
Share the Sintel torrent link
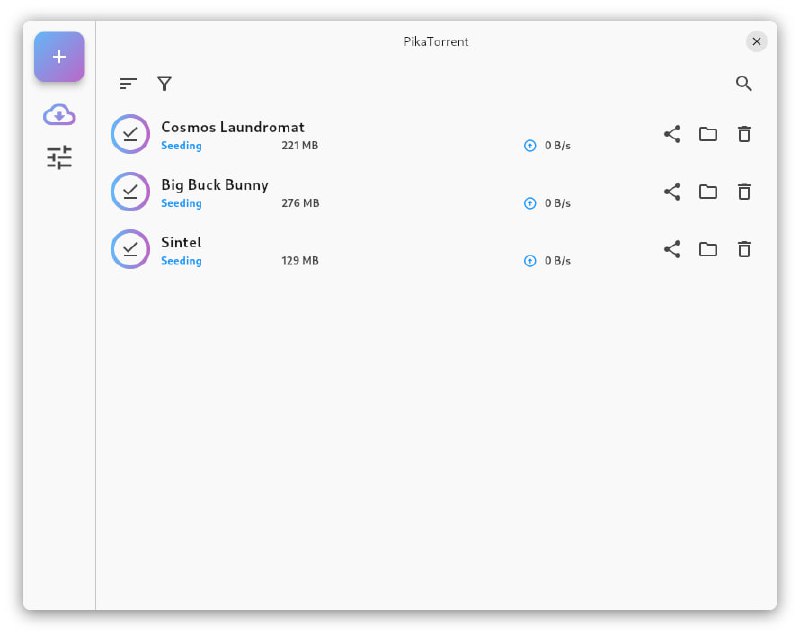pos(672,250)
